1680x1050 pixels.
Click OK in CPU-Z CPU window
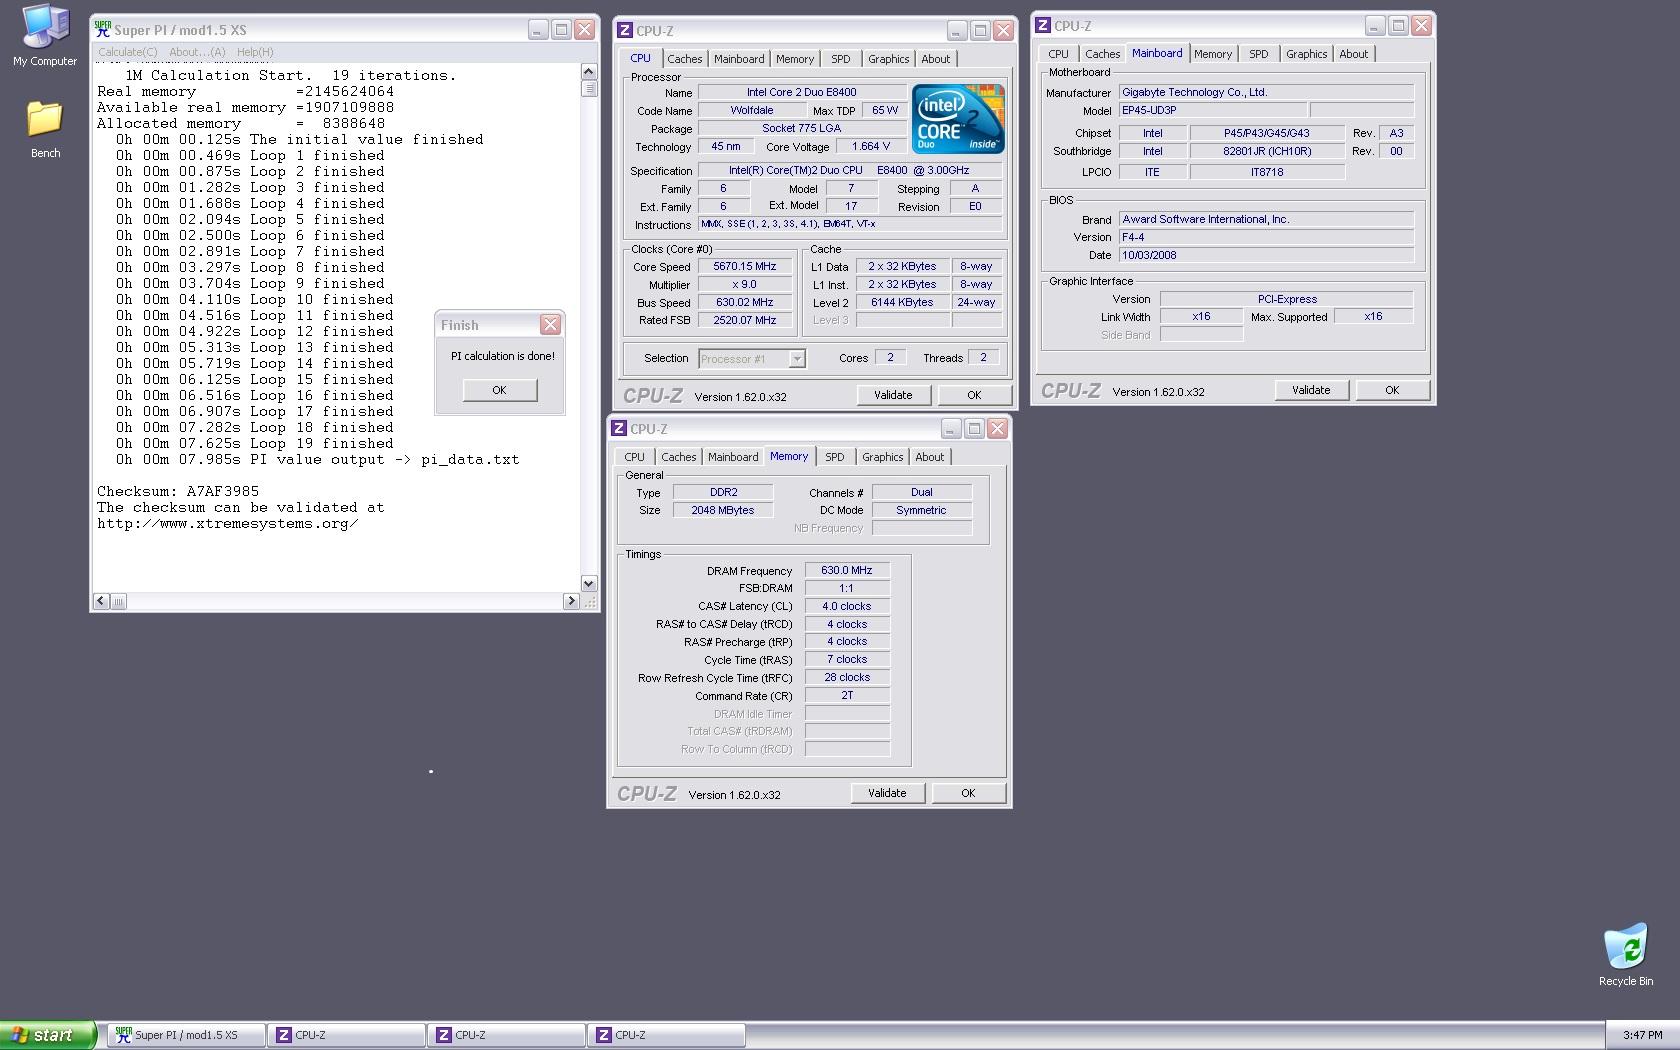tap(974, 395)
